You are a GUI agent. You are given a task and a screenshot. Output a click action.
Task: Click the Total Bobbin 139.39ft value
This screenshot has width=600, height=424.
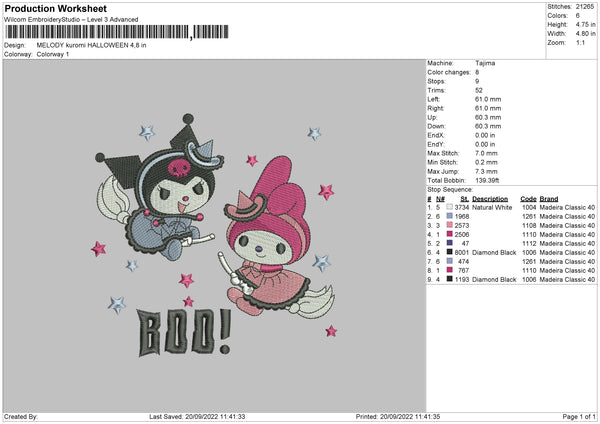click(x=487, y=180)
